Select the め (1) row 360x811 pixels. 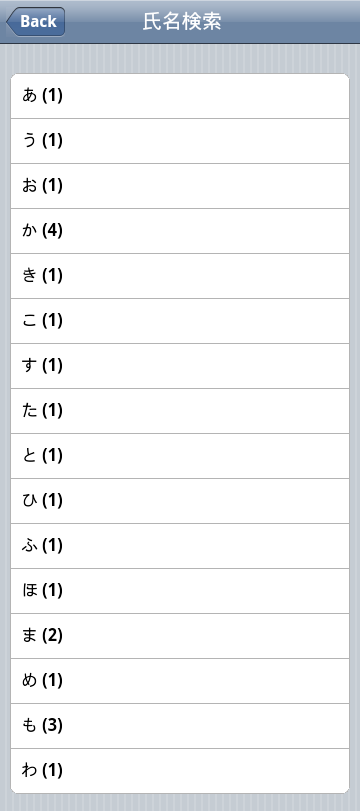[180, 681]
